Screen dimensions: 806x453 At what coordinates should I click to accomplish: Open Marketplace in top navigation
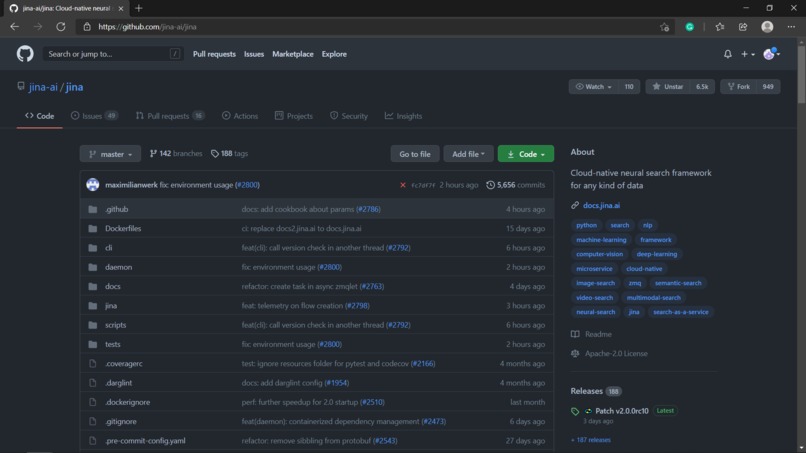pos(292,54)
